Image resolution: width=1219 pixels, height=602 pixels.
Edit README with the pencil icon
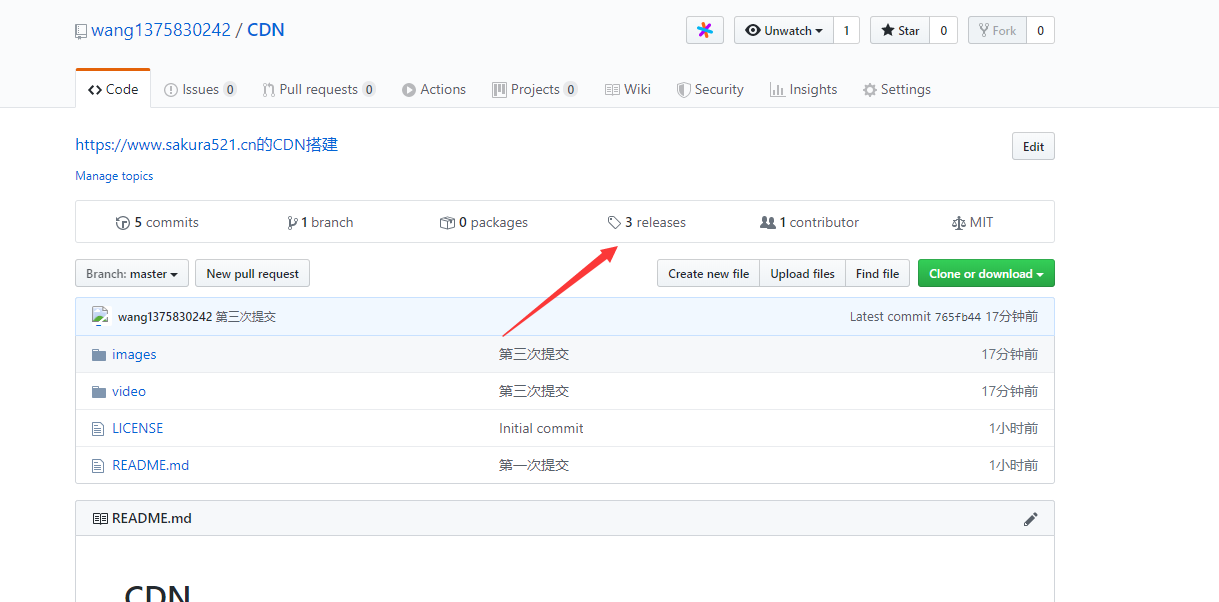point(1030,519)
